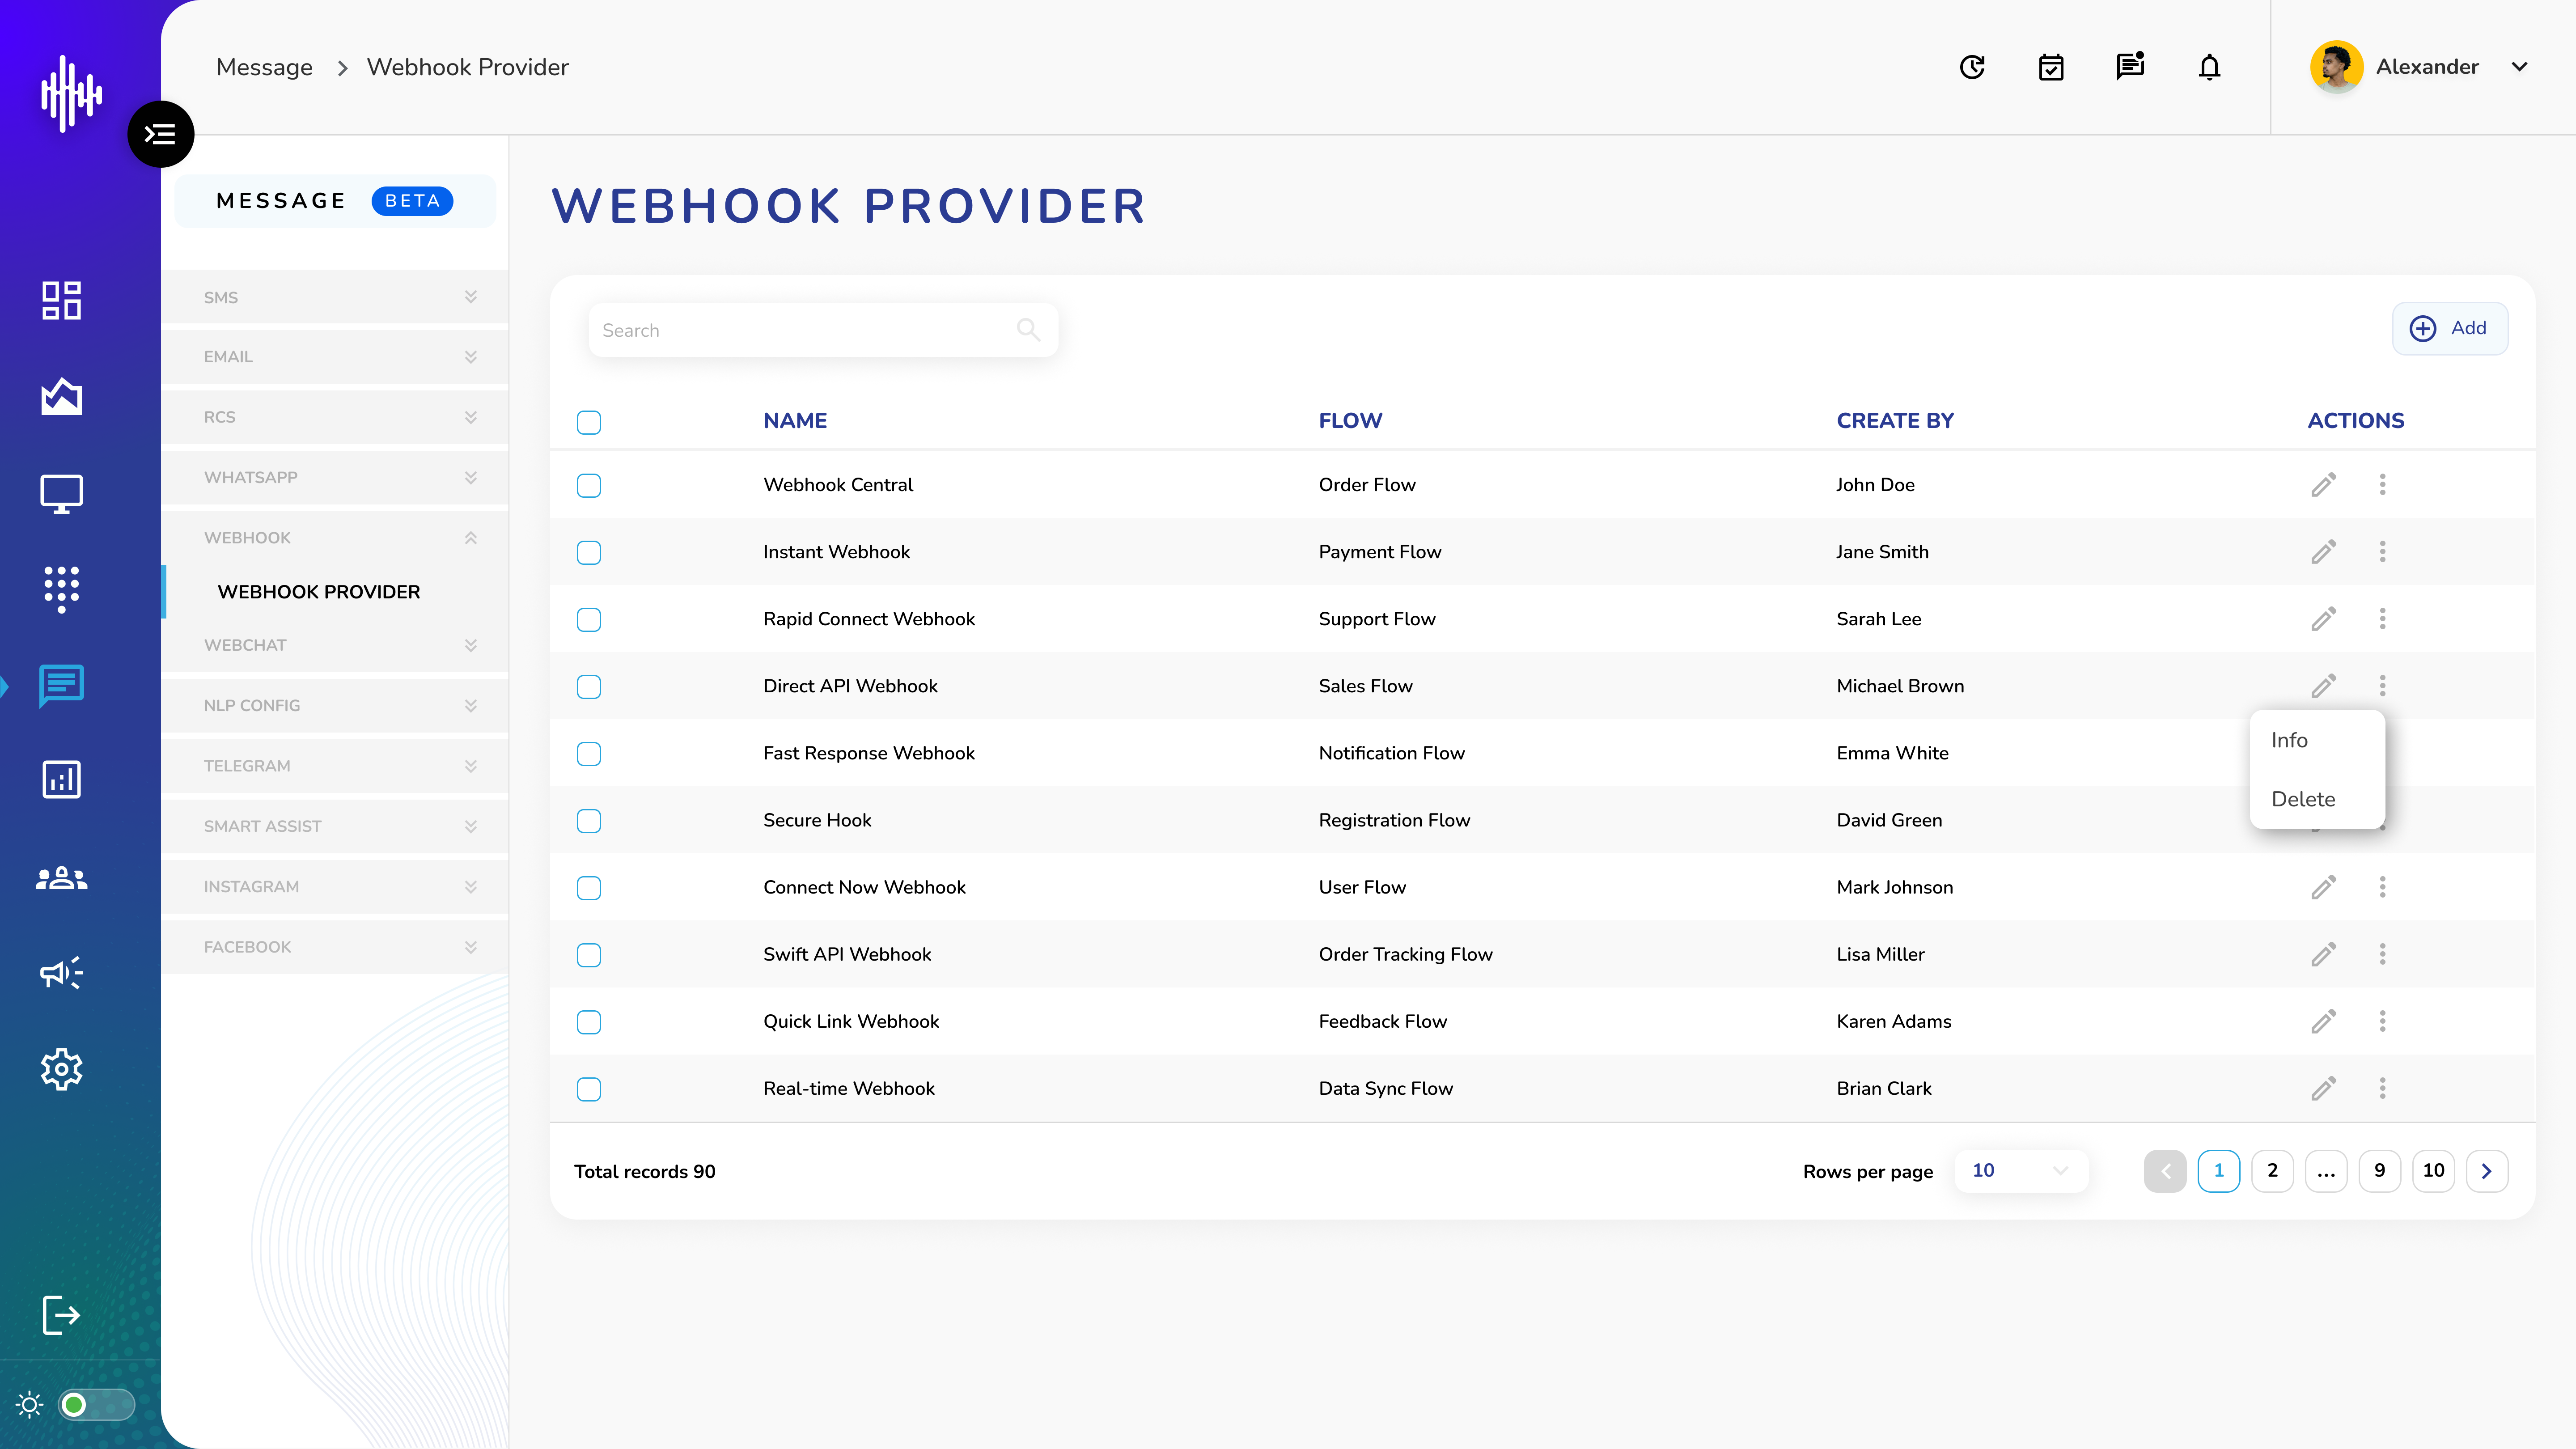Open the chat messages icon in header

(x=2130, y=66)
